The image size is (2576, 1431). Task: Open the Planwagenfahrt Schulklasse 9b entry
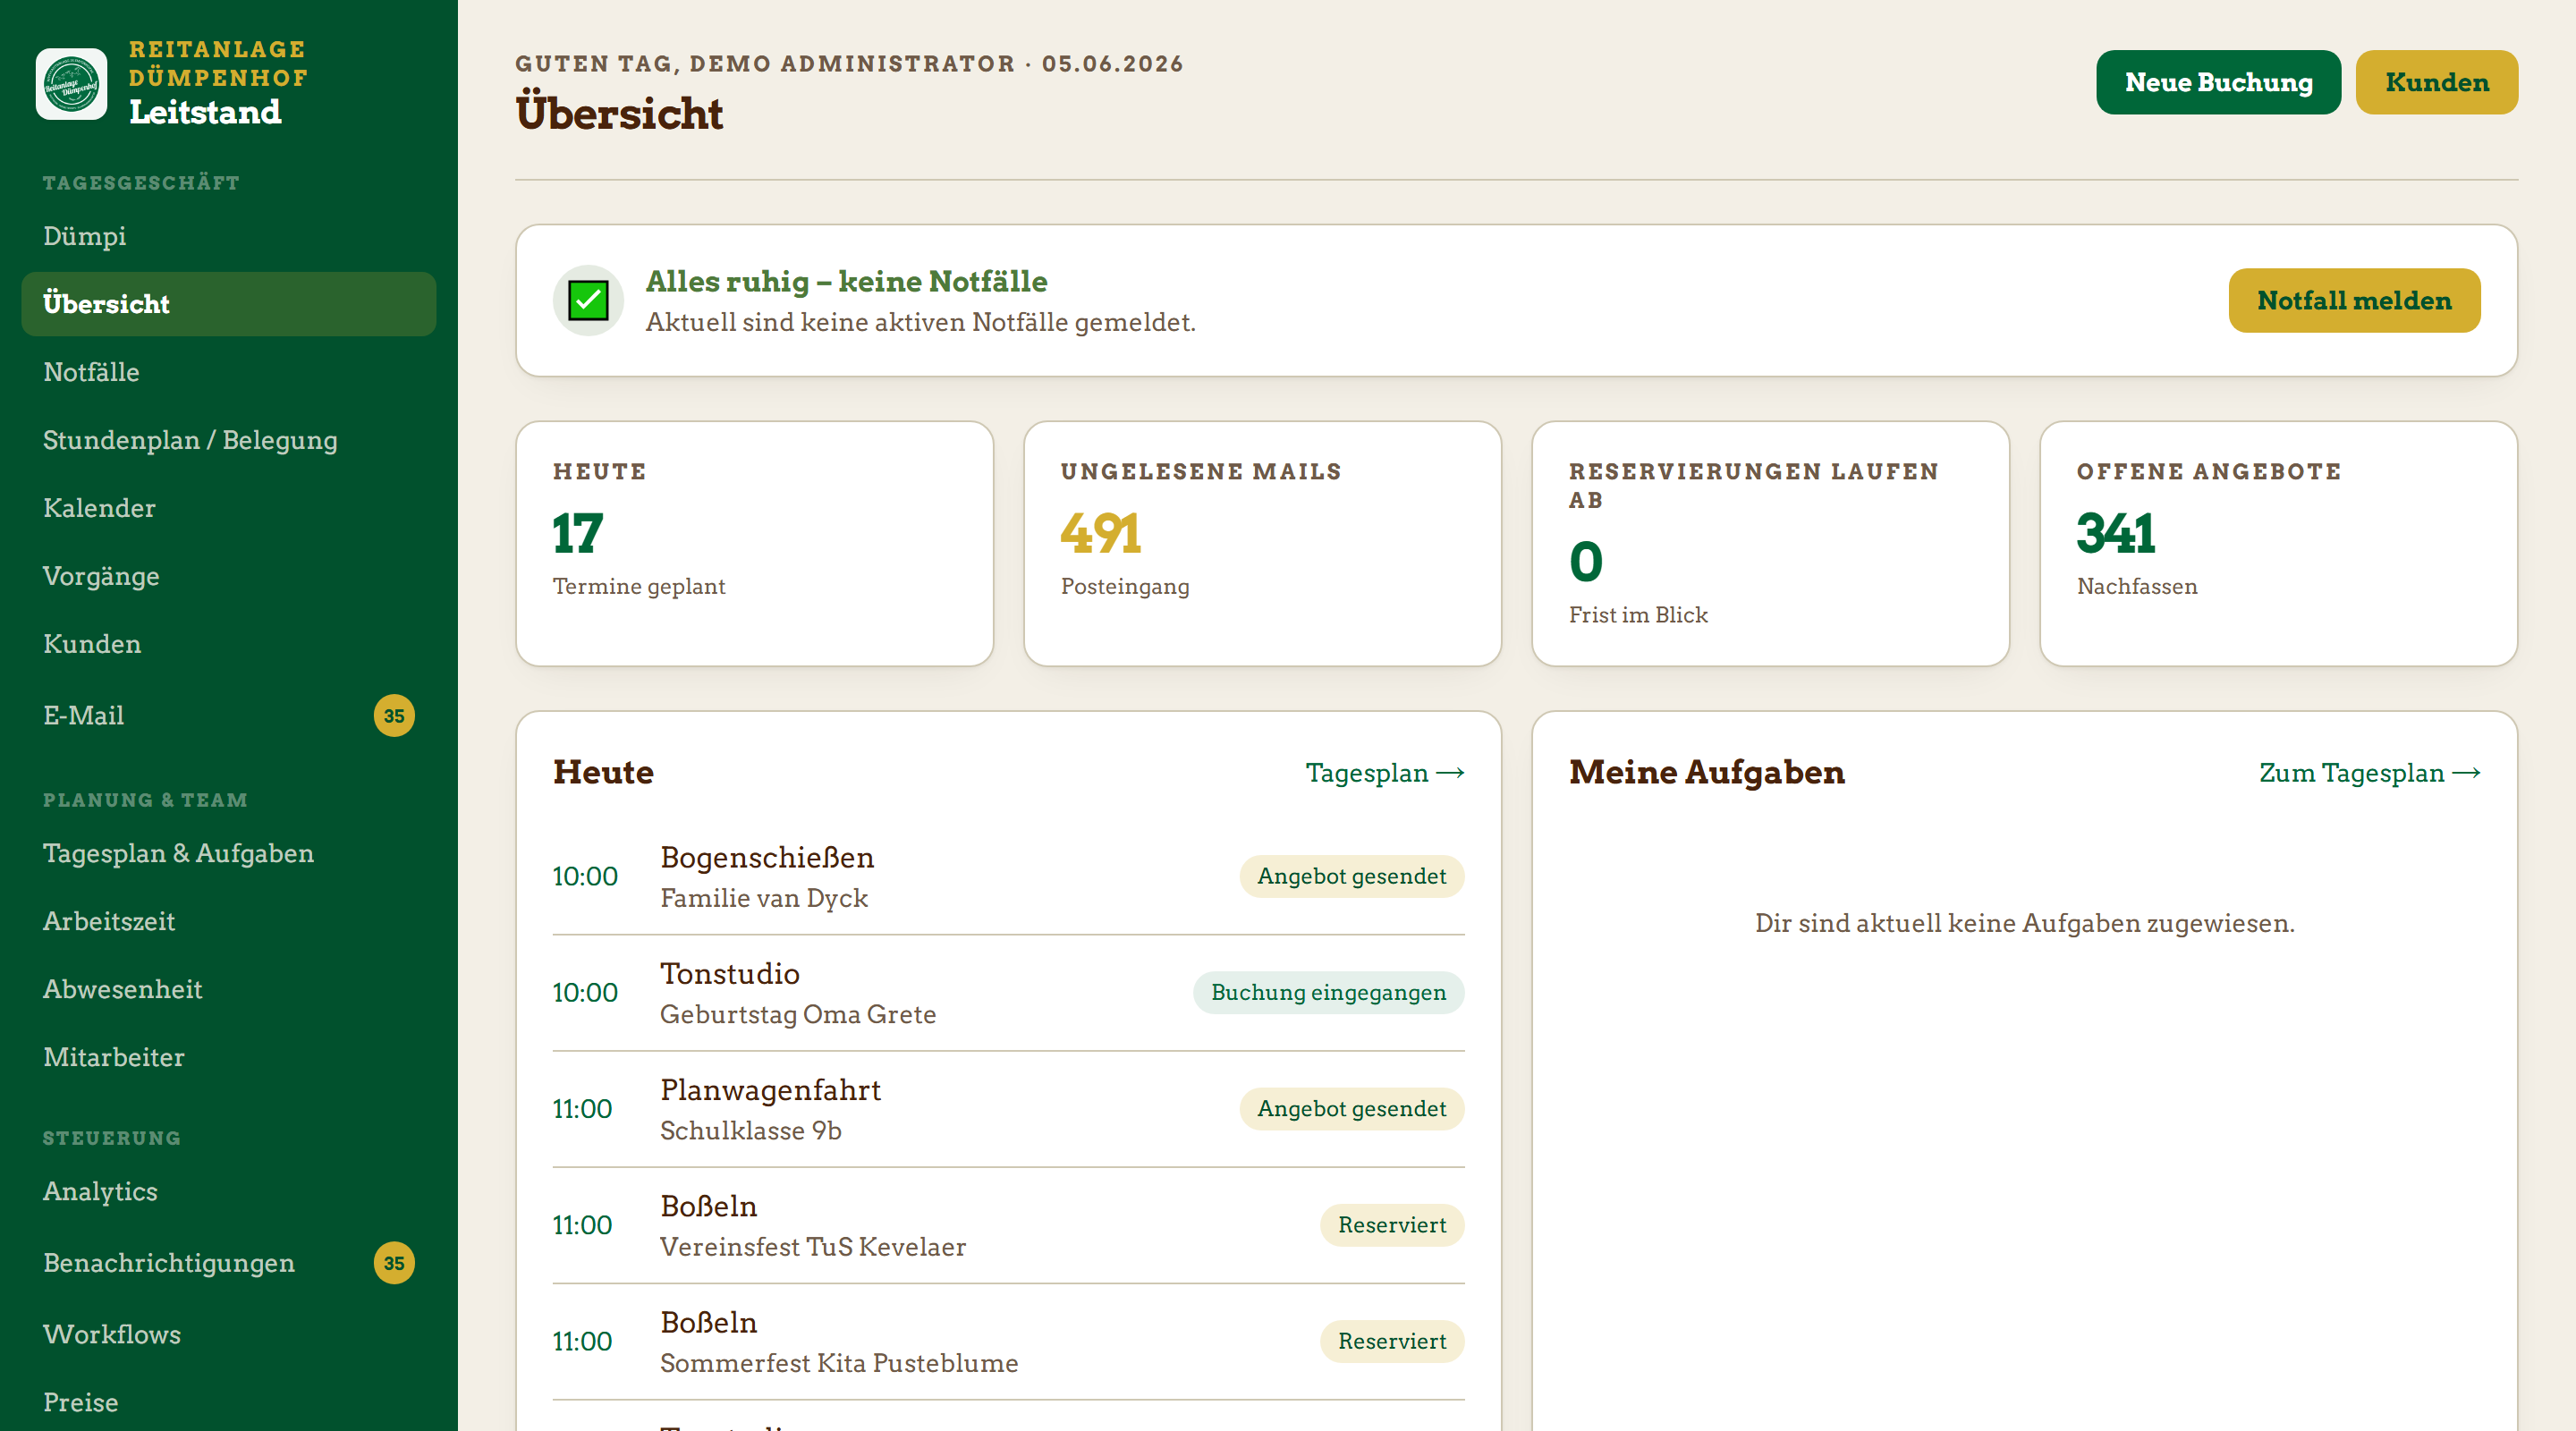point(1008,1109)
